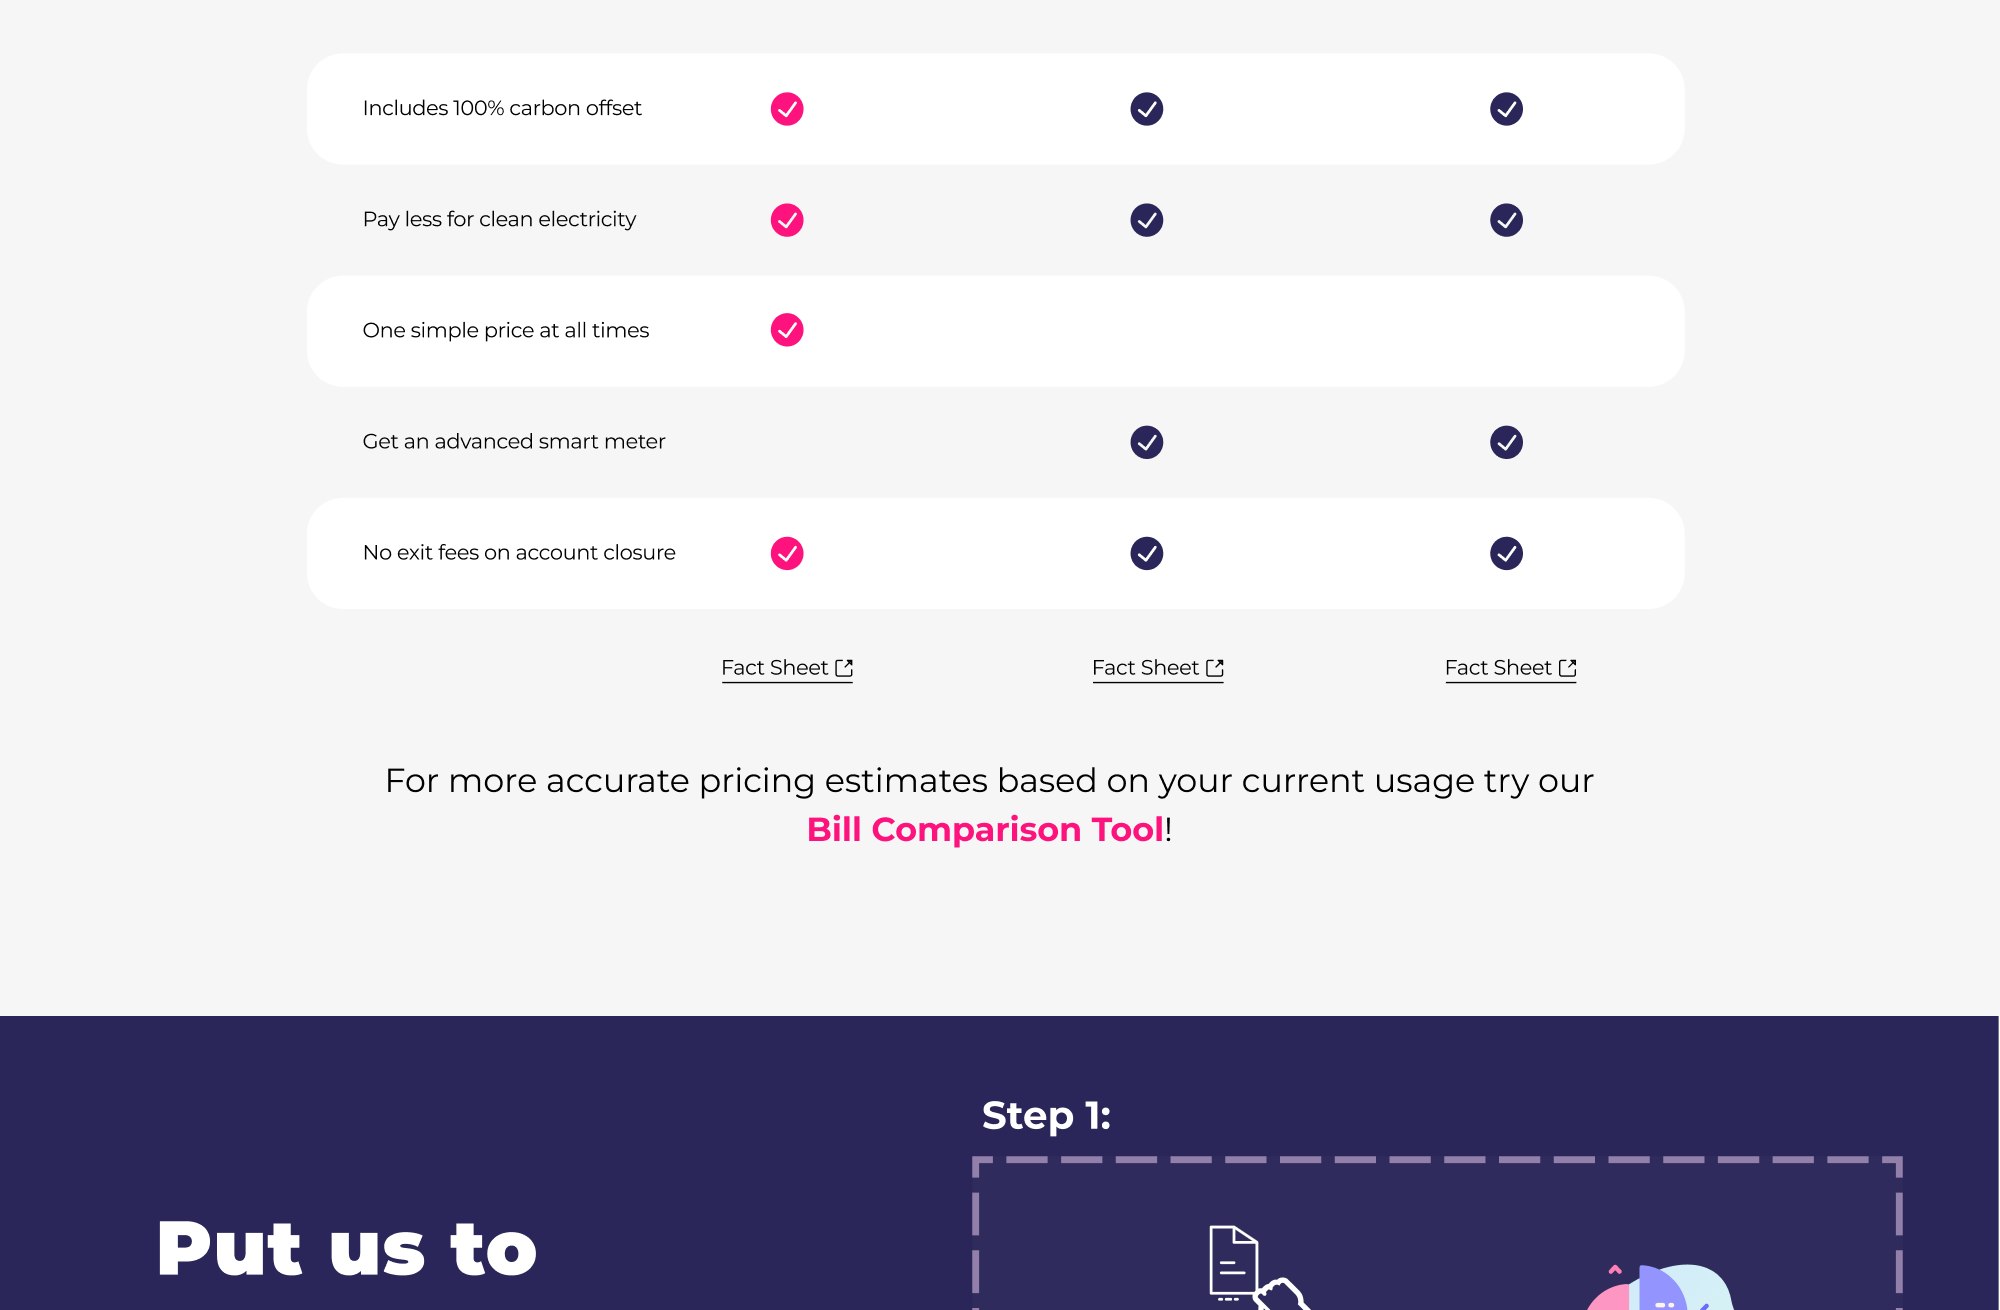Click pink checkmark in No exit fees row
This screenshot has width=2000, height=1310.
(x=787, y=553)
